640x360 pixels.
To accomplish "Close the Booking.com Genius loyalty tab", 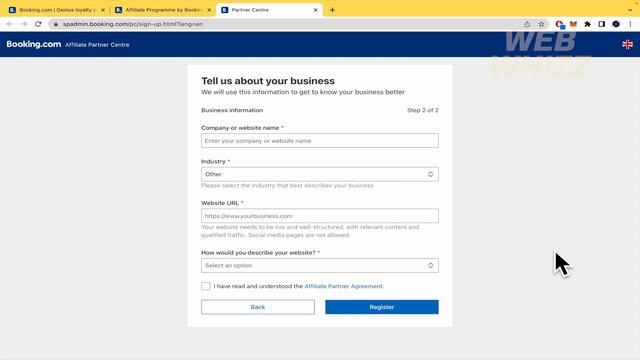I will click(x=103, y=10).
